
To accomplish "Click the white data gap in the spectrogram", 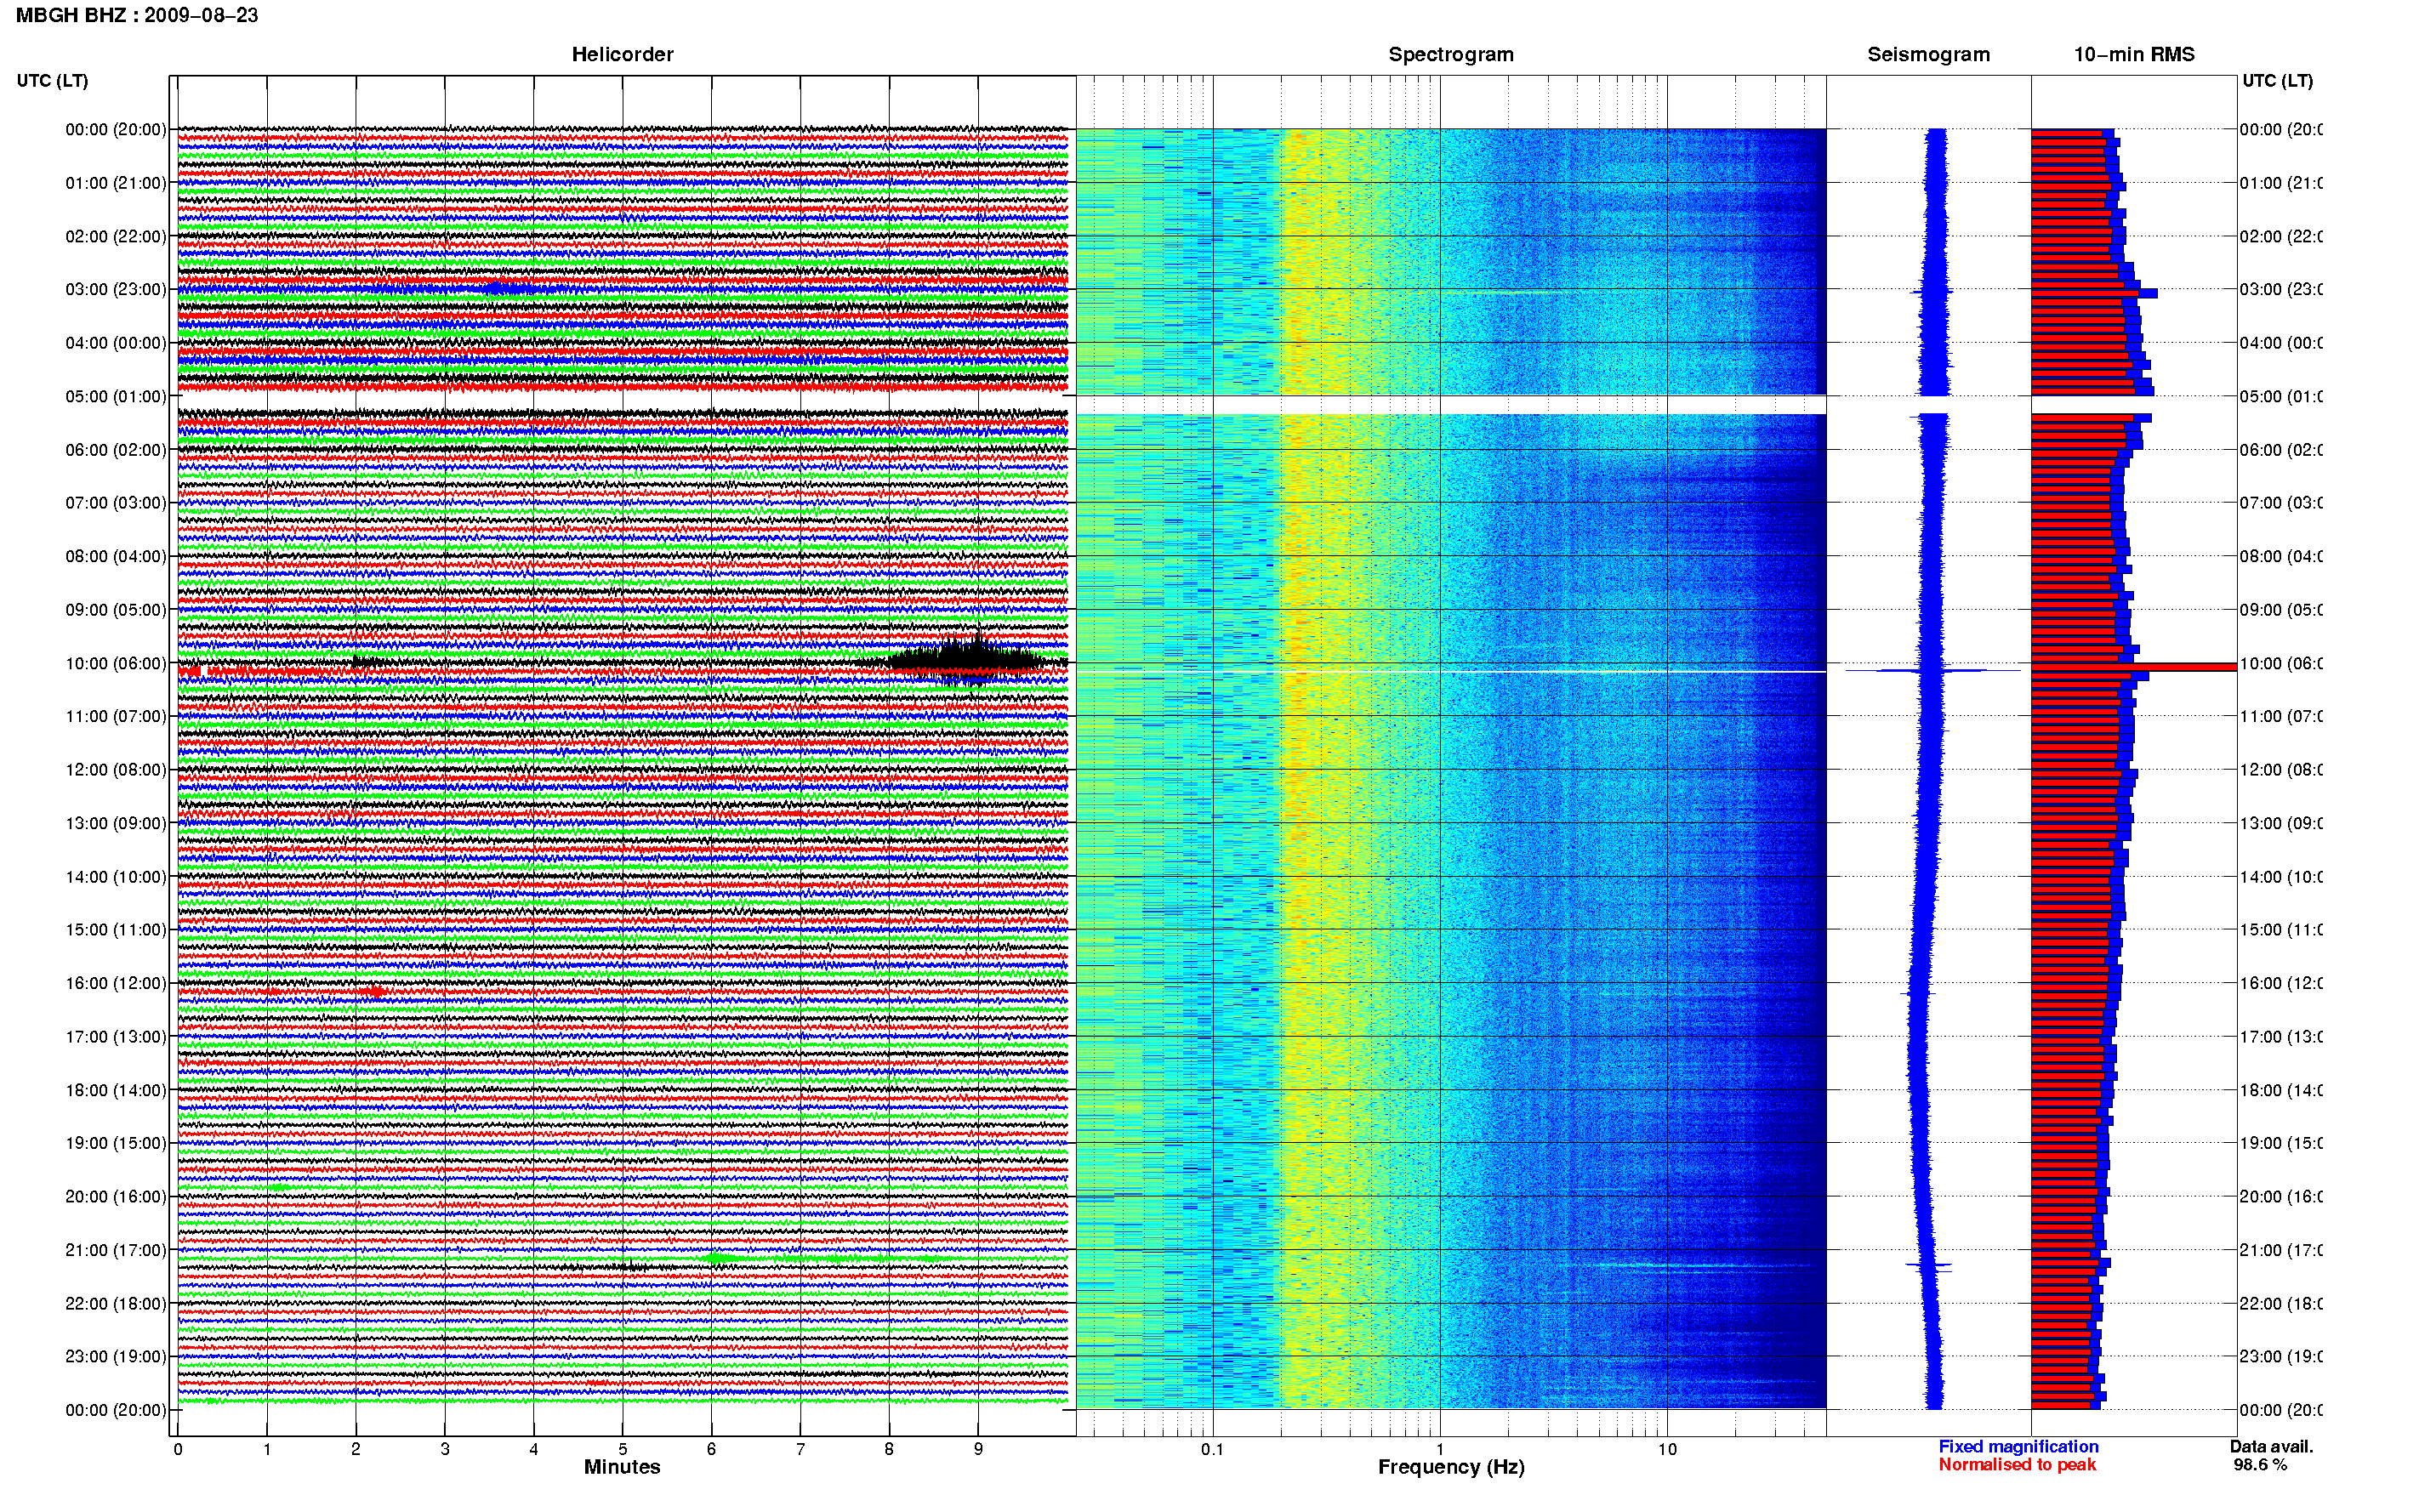I will [1451, 405].
